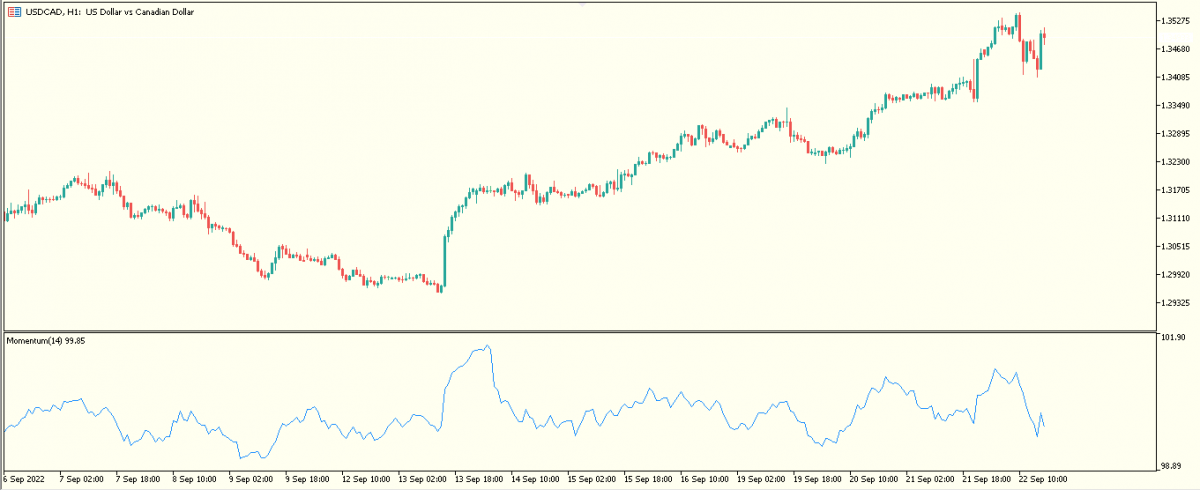
Task: Click the 1.34085 price axis label
Action: (x=1175, y=77)
